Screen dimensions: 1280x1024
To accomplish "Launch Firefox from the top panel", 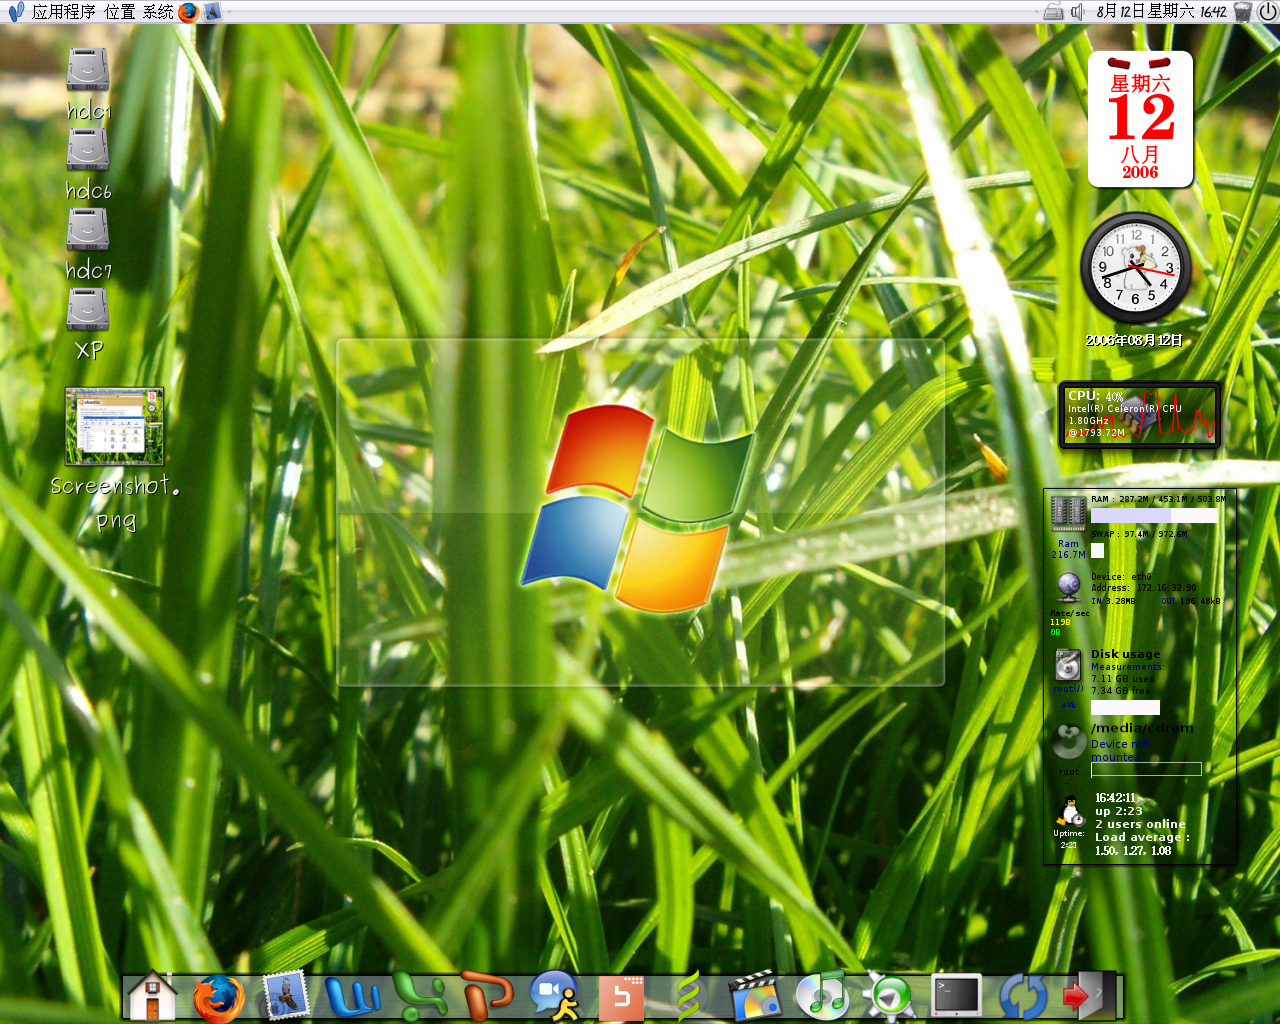I will pyautogui.click(x=188, y=12).
